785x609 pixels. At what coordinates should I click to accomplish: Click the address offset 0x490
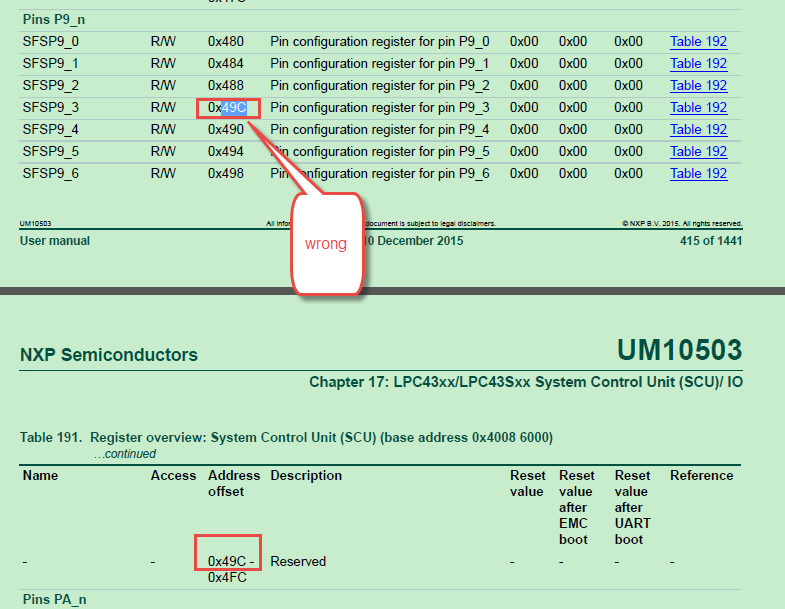pos(226,130)
